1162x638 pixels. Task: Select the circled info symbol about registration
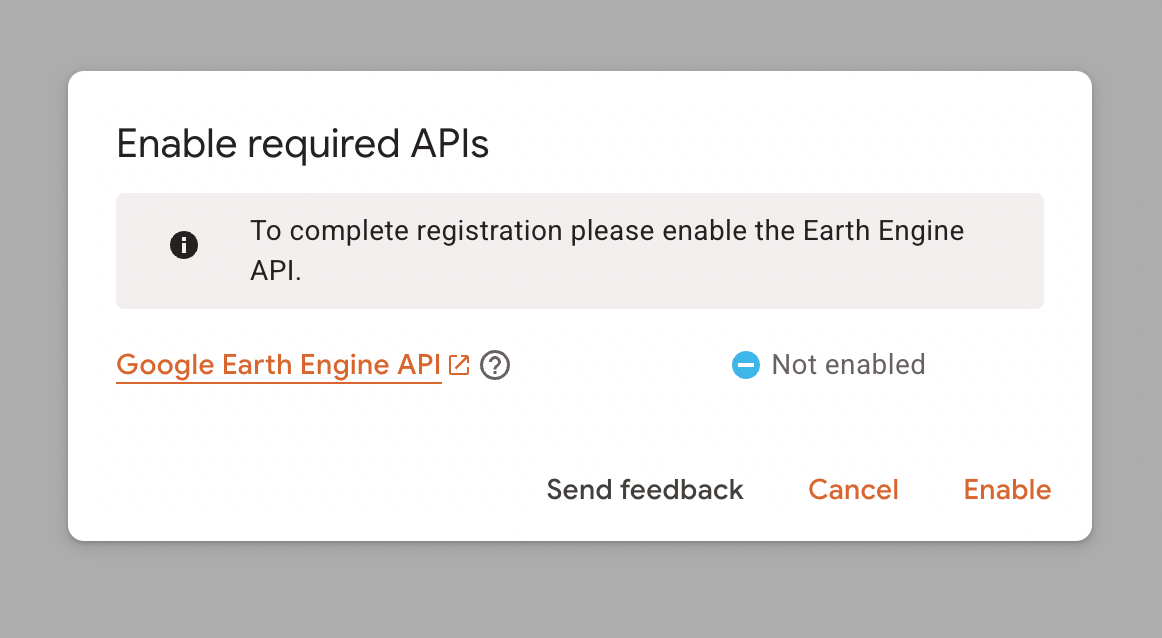coord(184,245)
